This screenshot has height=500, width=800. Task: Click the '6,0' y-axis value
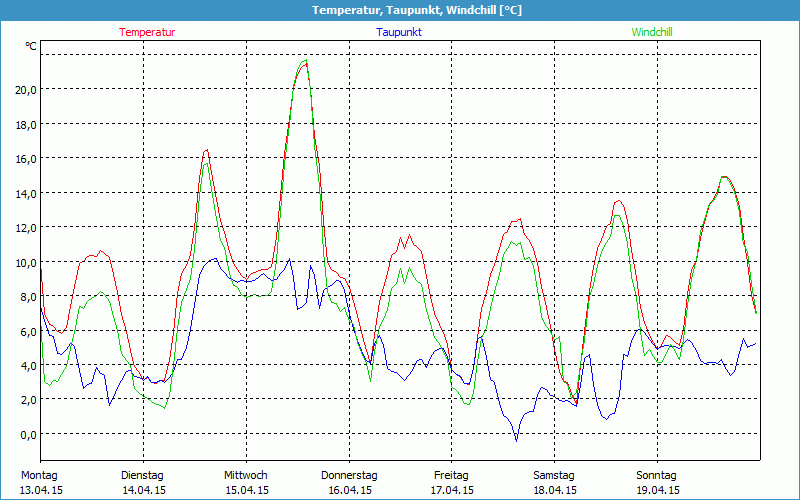point(29,331)
